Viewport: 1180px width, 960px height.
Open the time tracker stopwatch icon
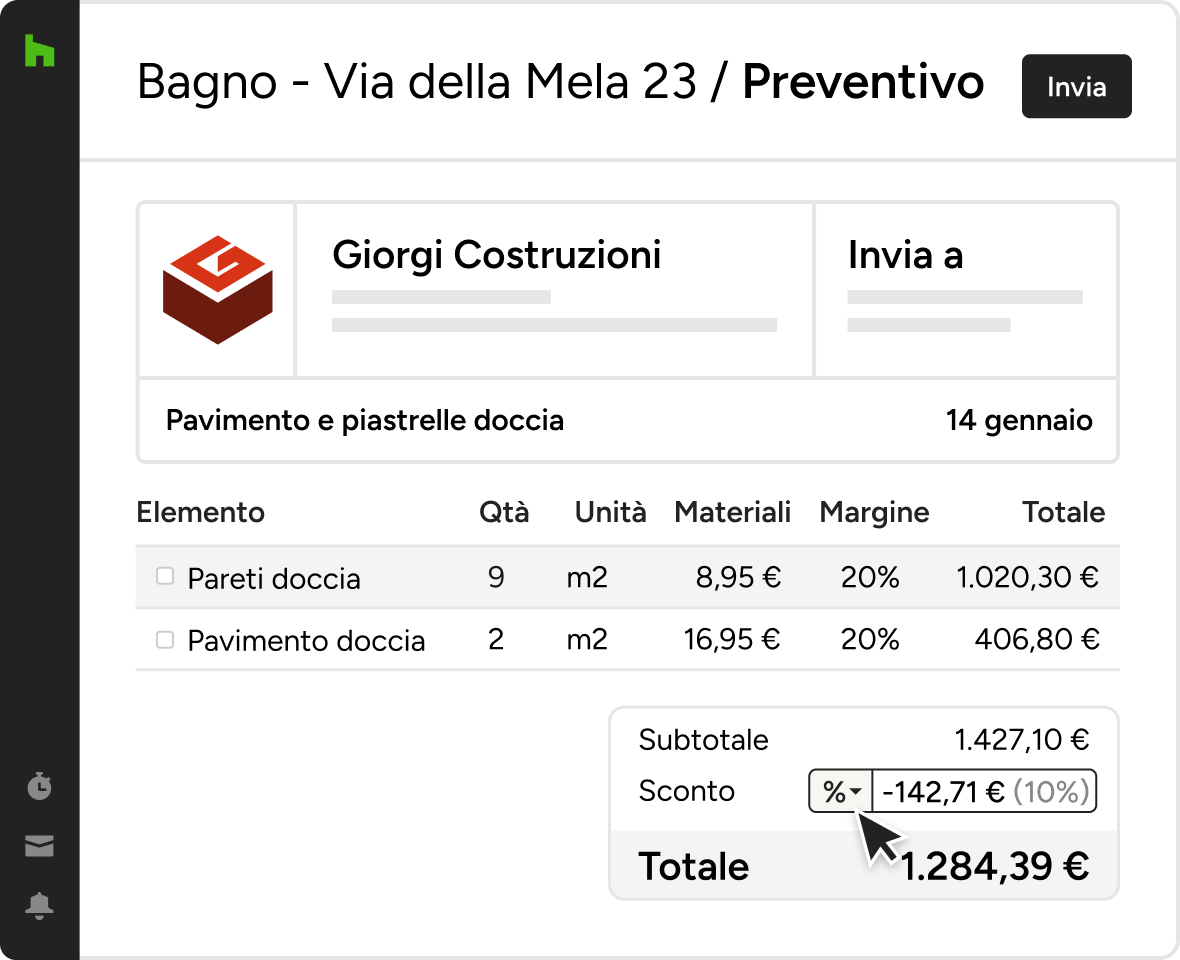point(39,785)
